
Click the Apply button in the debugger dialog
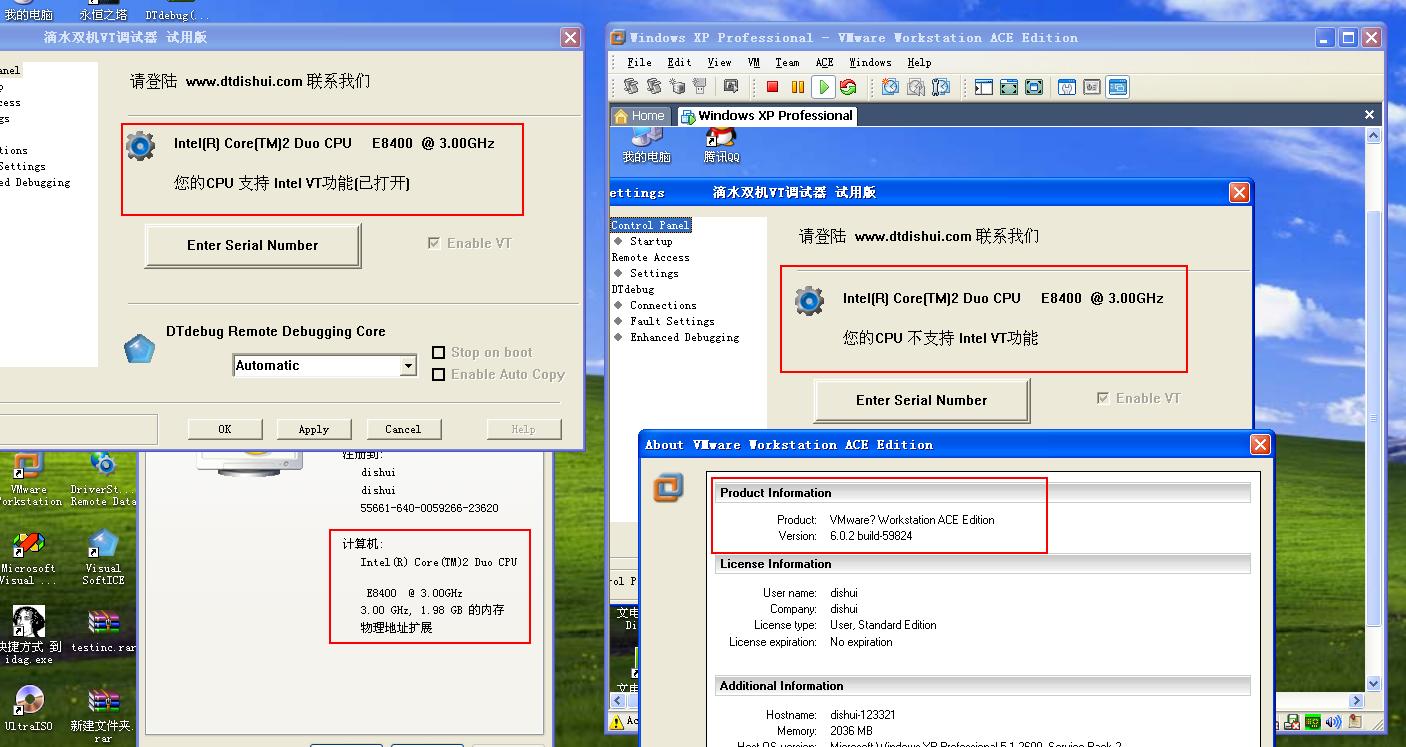click(314, 429)
